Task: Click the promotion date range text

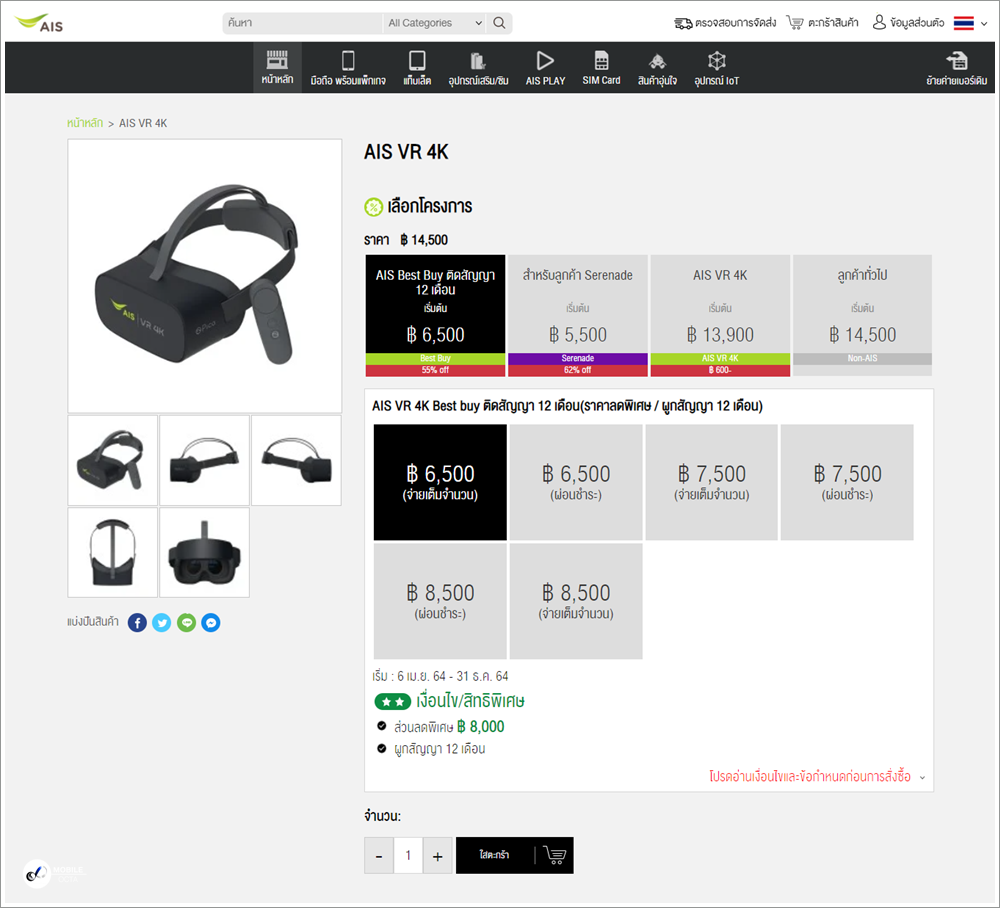Action: [440, 676]
